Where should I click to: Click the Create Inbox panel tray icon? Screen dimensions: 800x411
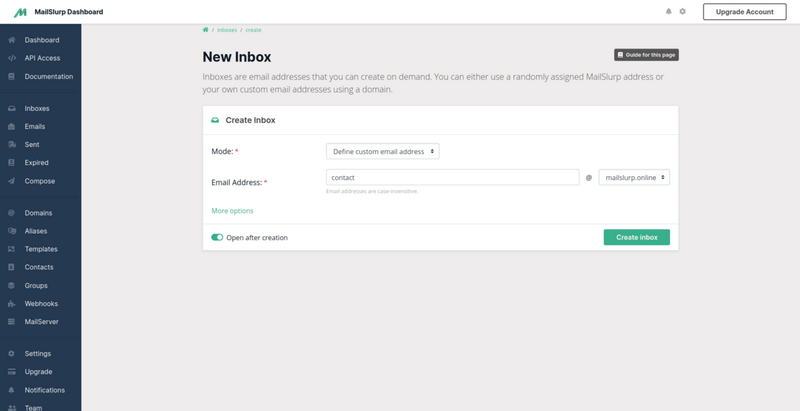pyautogui.click(x=215, y=120)
